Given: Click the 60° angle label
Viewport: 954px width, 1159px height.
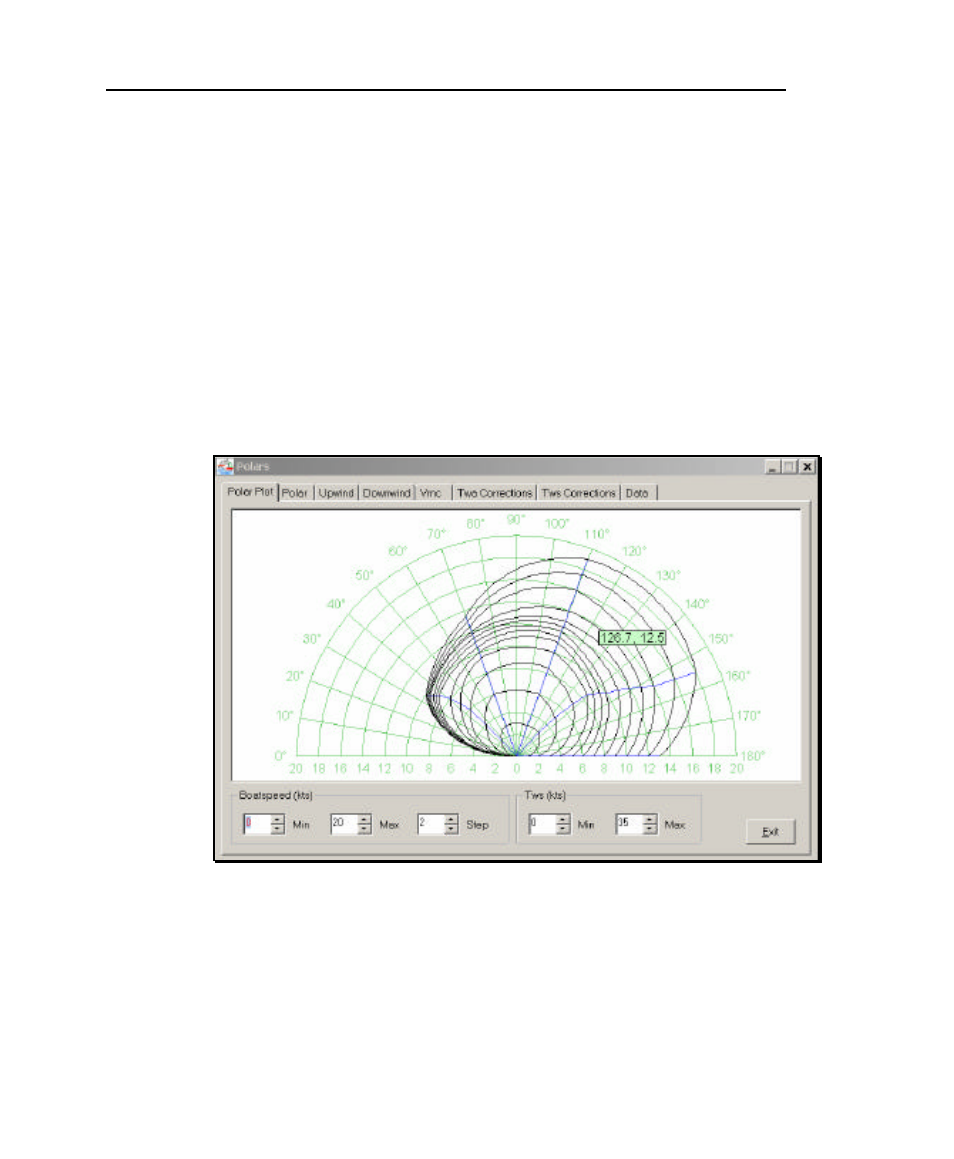Looking at the screenshot, I should point(398,551).
